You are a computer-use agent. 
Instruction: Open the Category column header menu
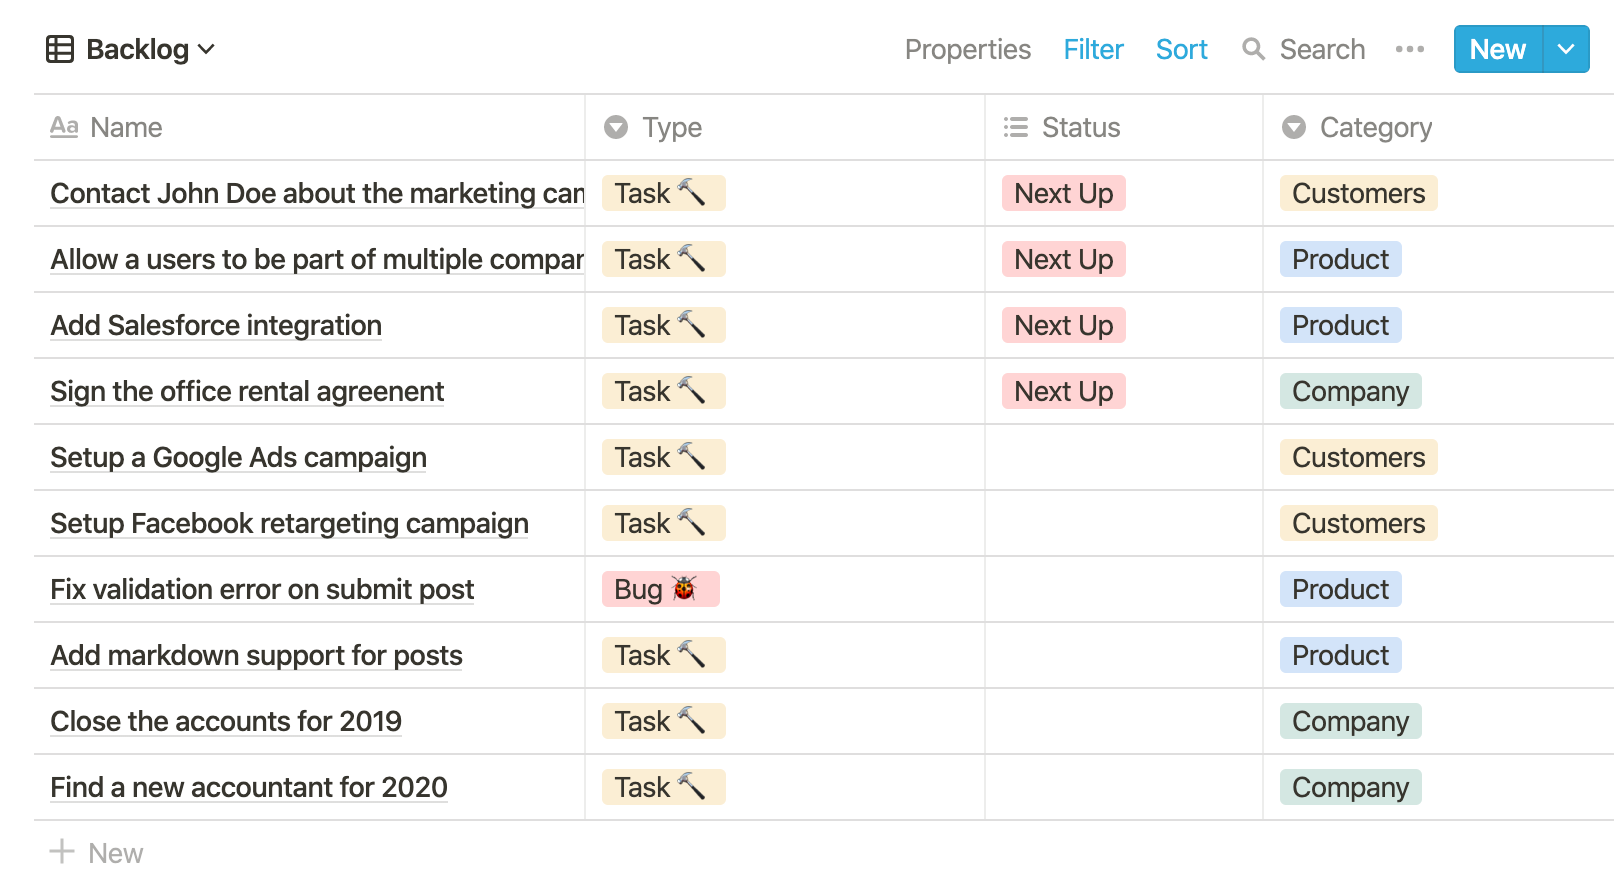click(x=1375, y=127)
